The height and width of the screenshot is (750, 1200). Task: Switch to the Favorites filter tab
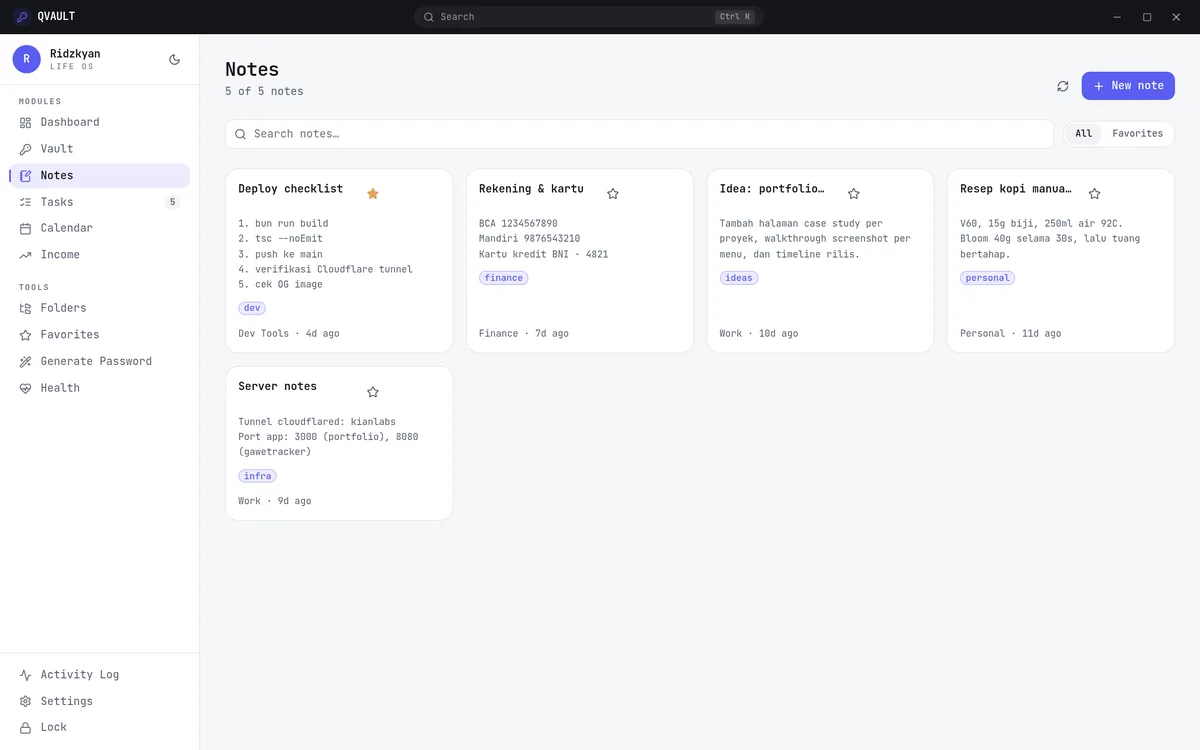[x=1137, y=134]
